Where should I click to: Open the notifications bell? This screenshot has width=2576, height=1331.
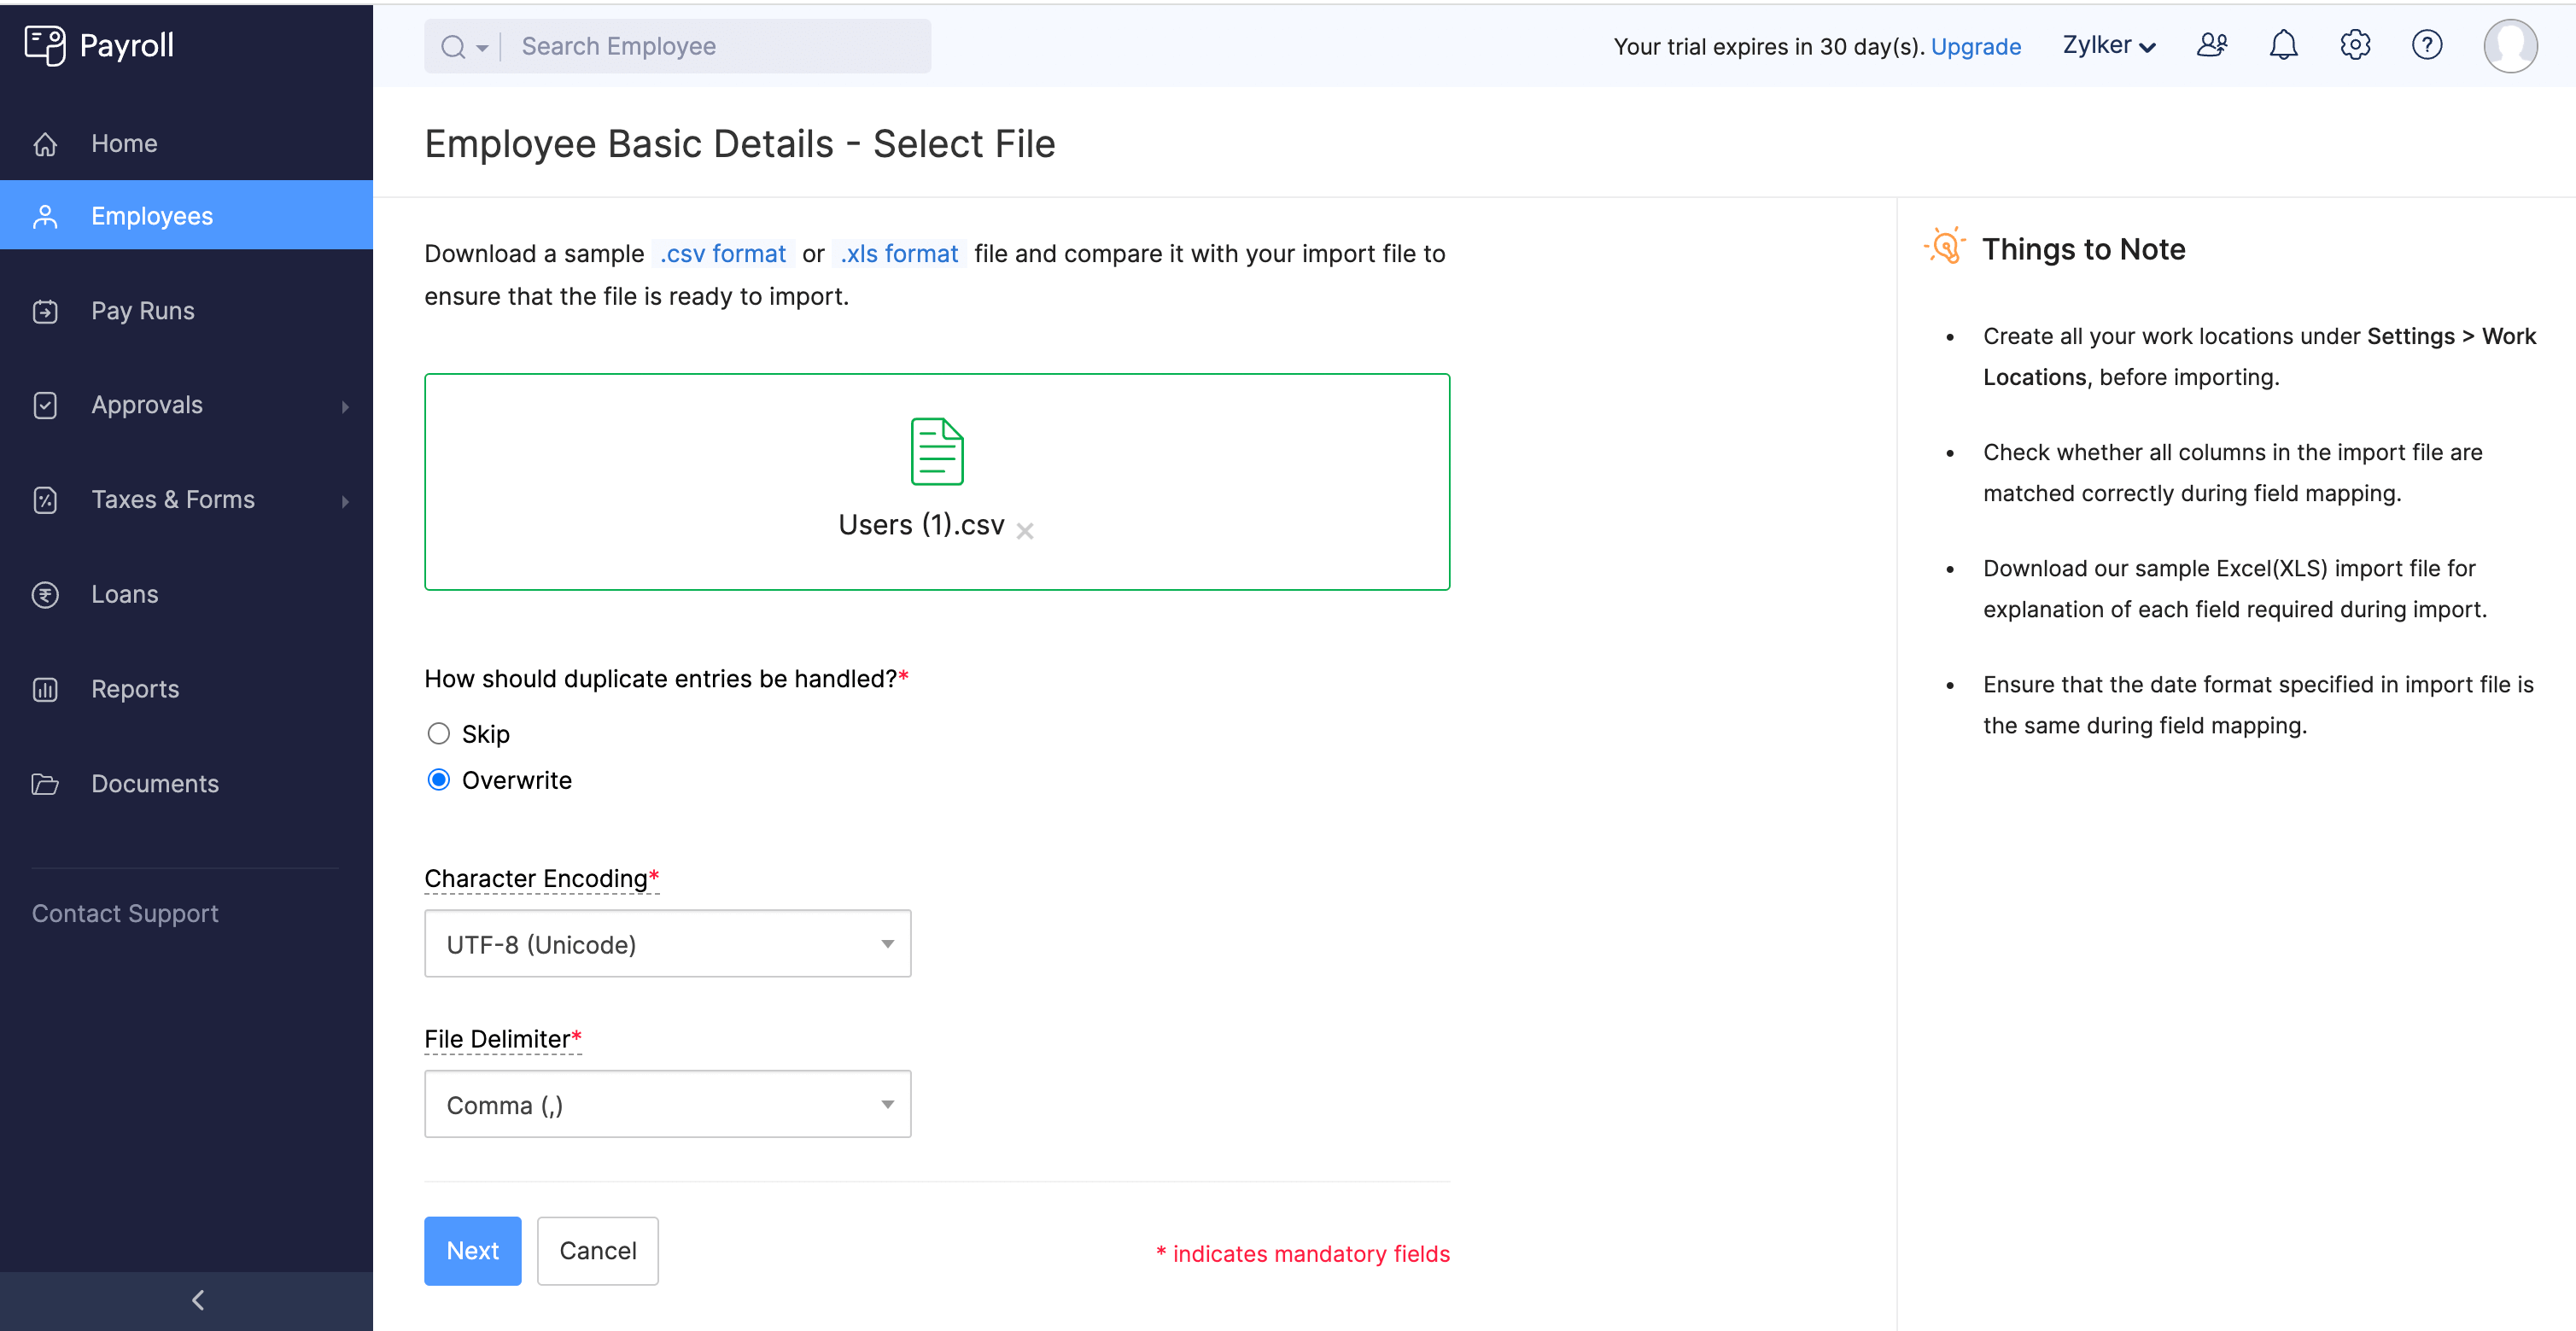point(2283,45)
